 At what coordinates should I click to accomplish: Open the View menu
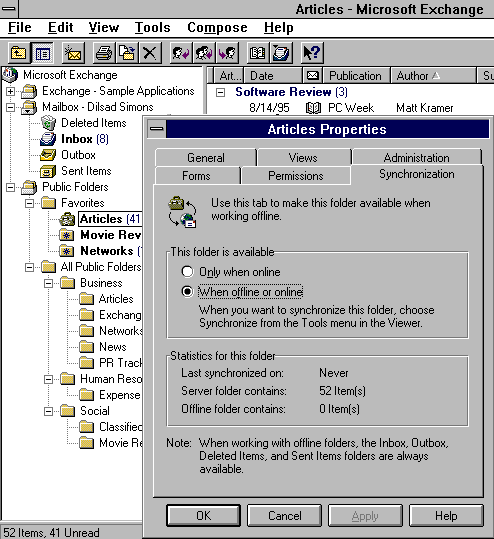click(104, 28)
